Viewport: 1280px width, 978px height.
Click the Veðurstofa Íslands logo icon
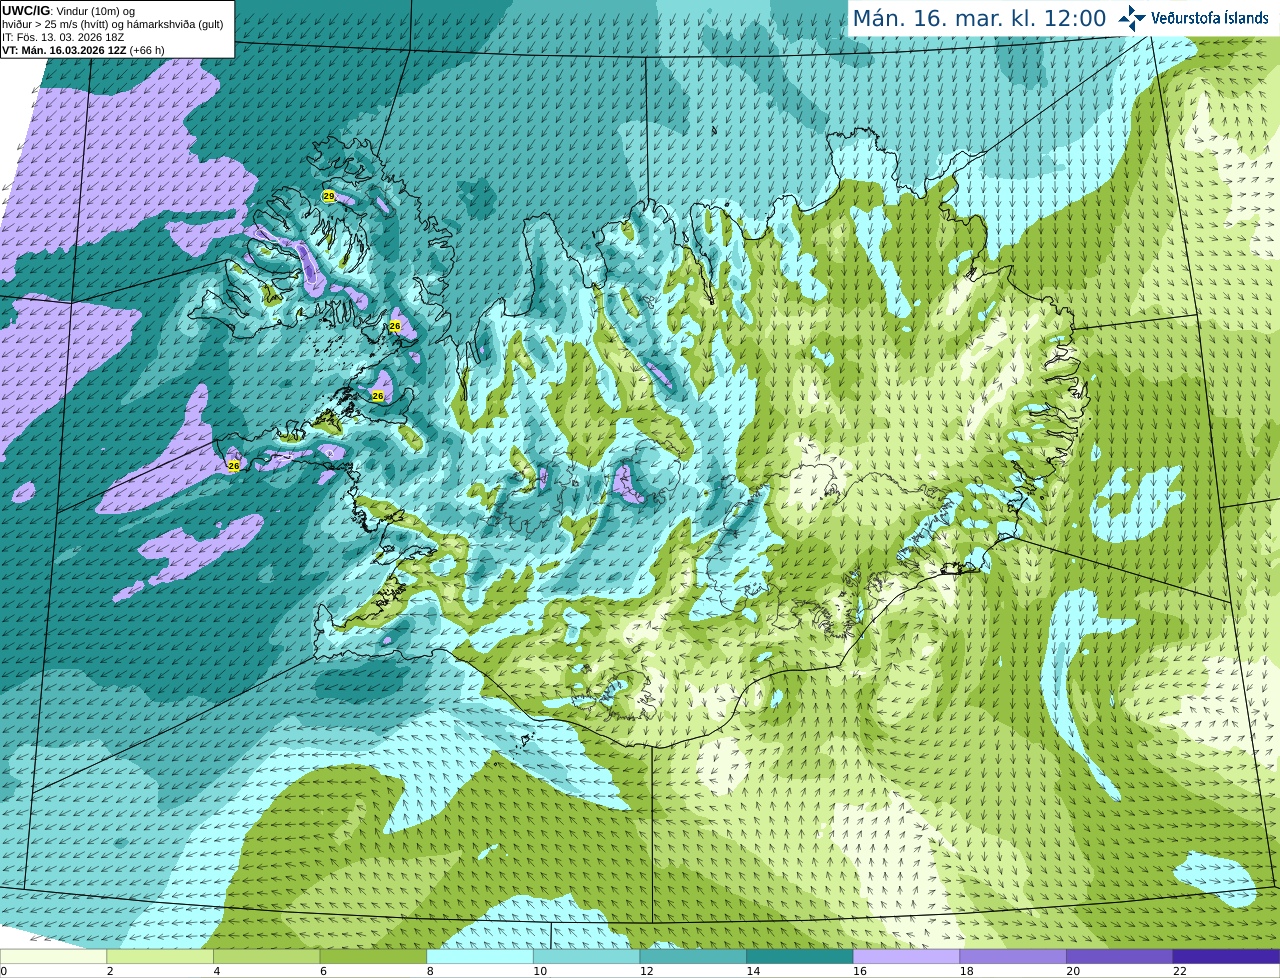pyautogui.click(x=1132, y=18)
